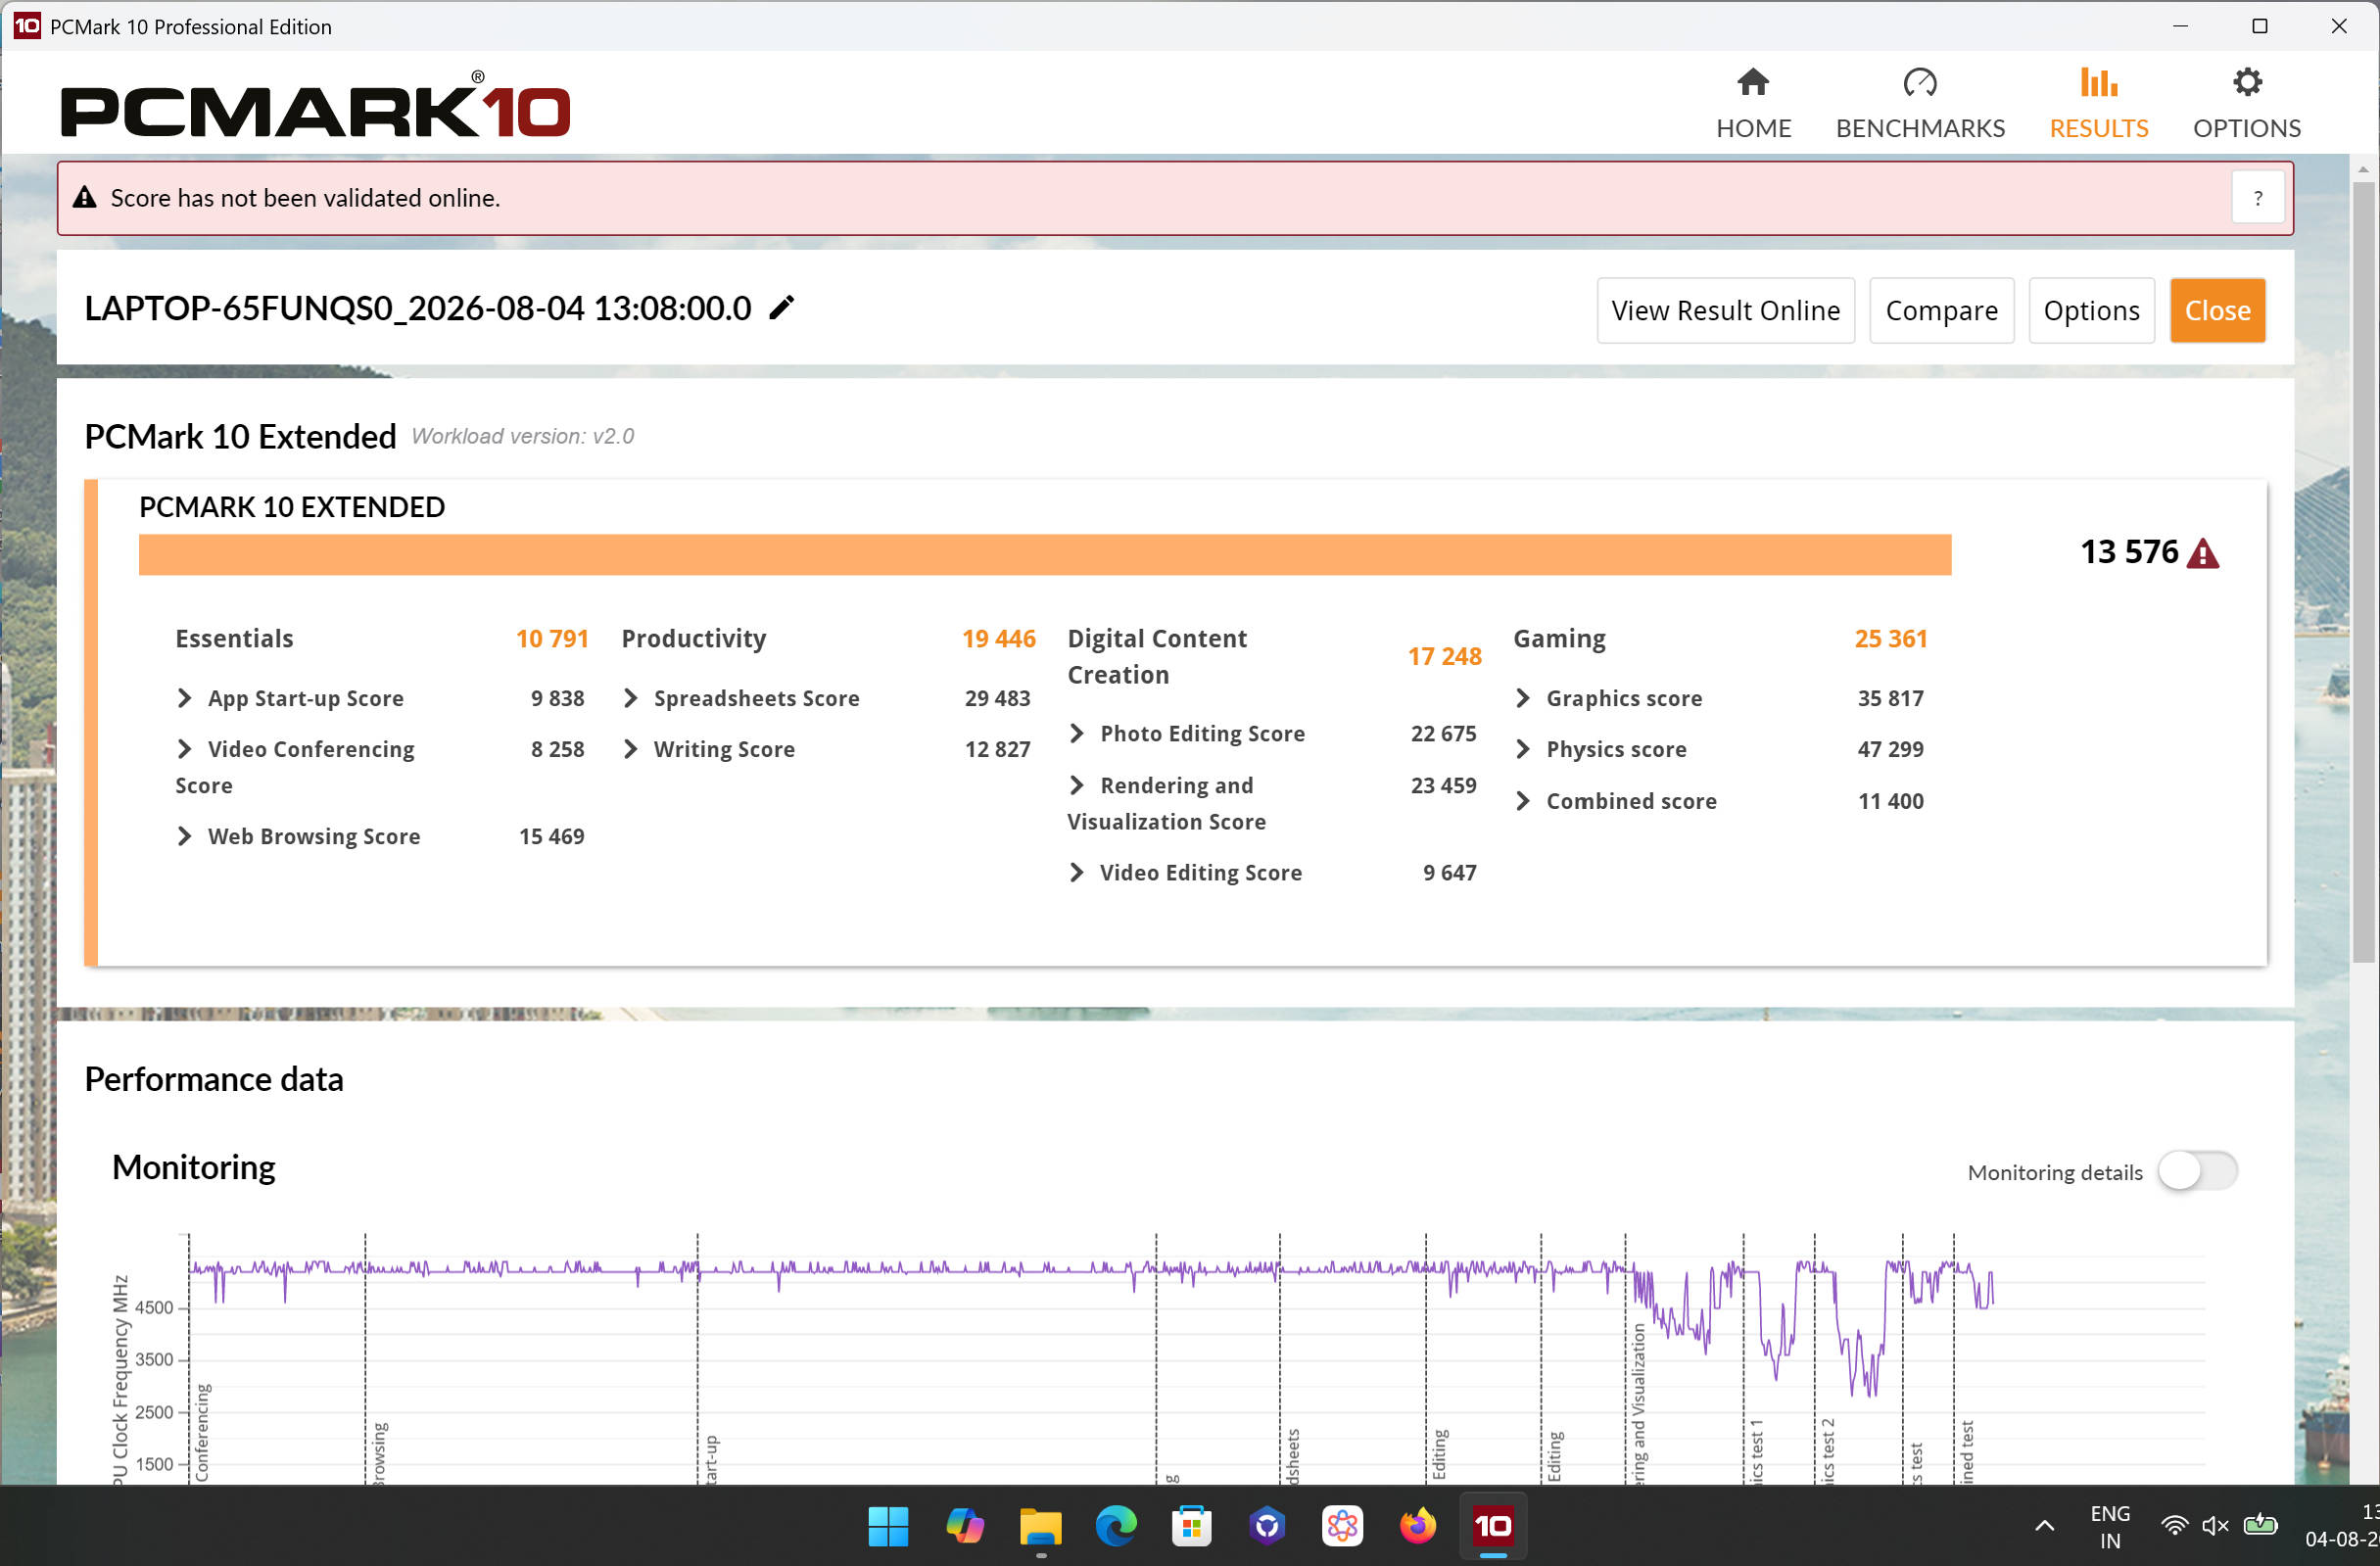Click the PCMark 10 Extended title heading
Image resolution: width=2380 pixels, height=1566 pixels.
[240, 437]
